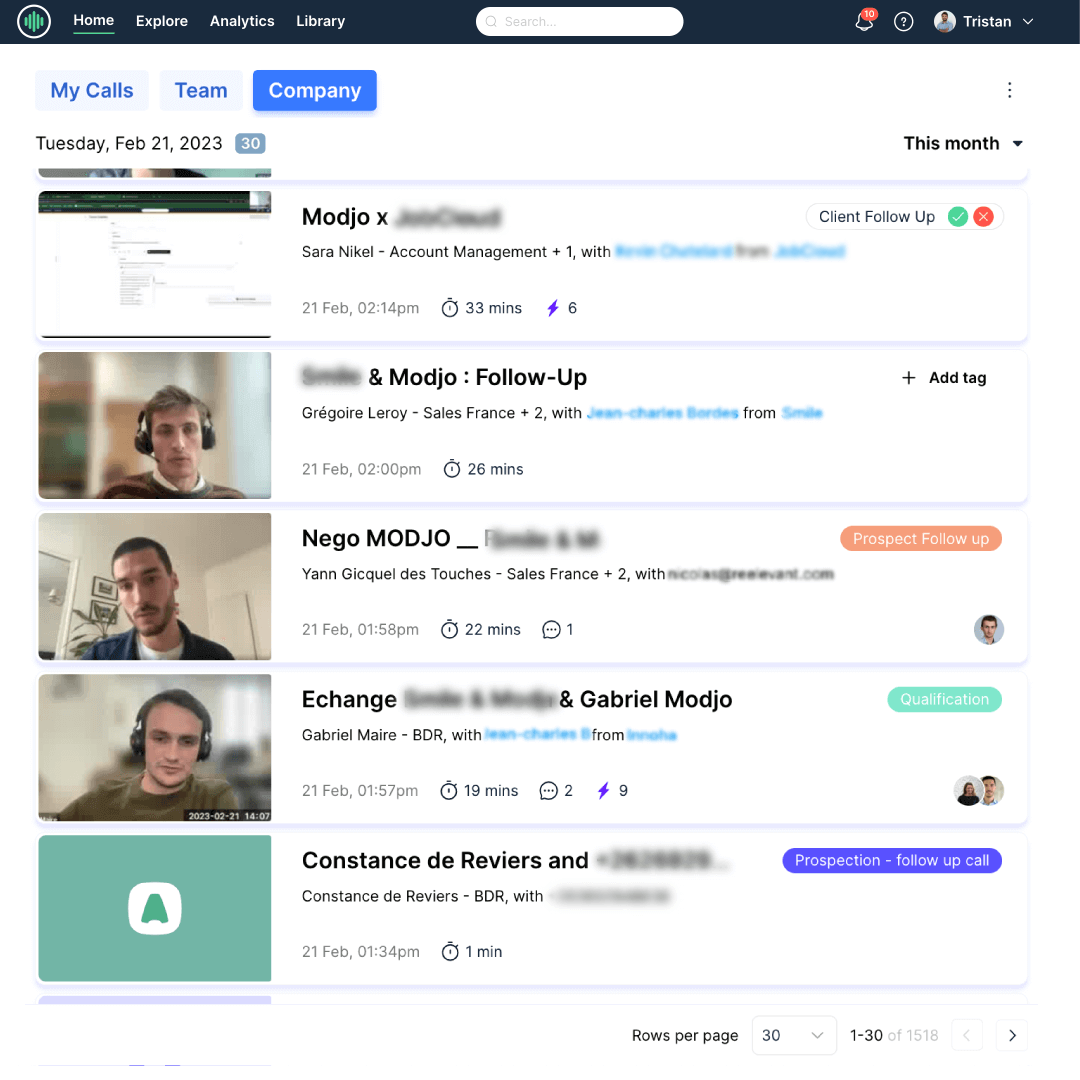1080x1080 pixels.
Task: Click the viewer avatars on Echange call
Action: coord(979,791)
